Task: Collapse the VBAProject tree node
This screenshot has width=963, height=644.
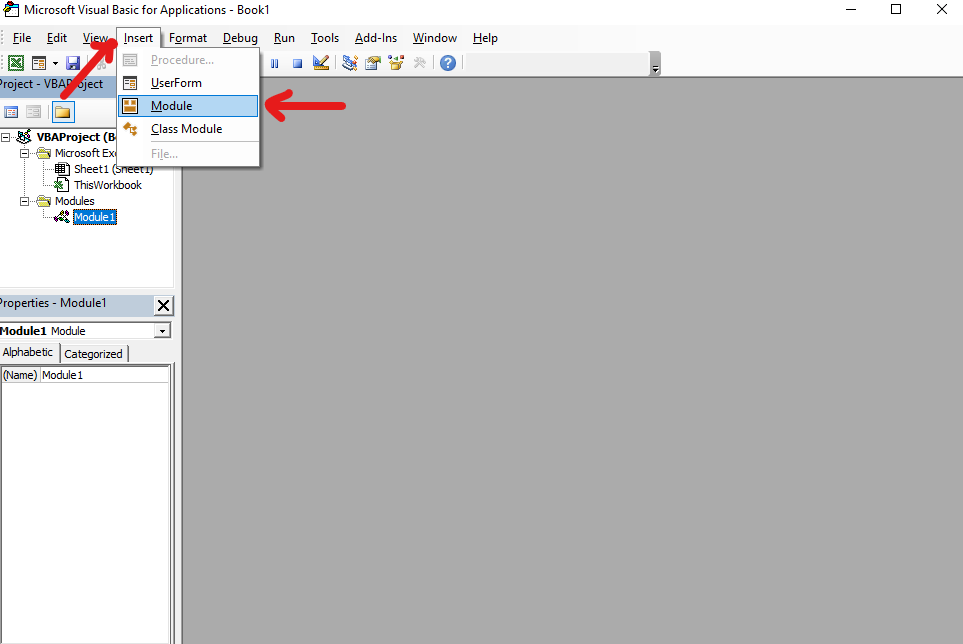Action: coord(7,137)
